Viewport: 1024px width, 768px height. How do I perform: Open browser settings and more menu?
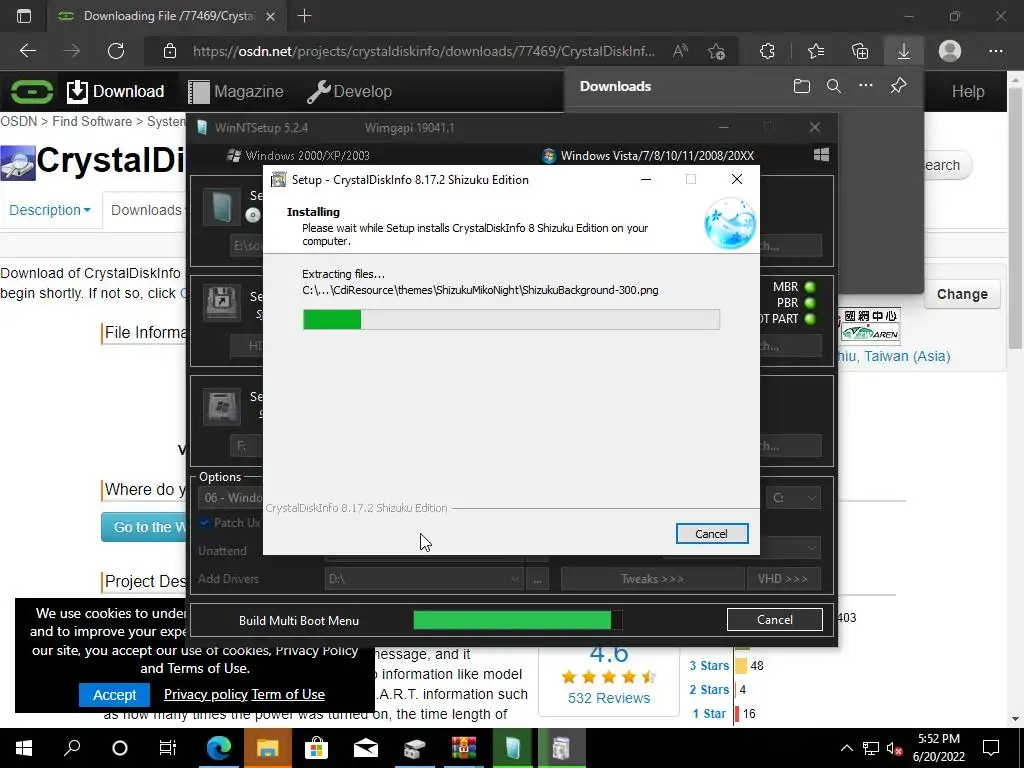pyautogui.click(x=996, y=51)
